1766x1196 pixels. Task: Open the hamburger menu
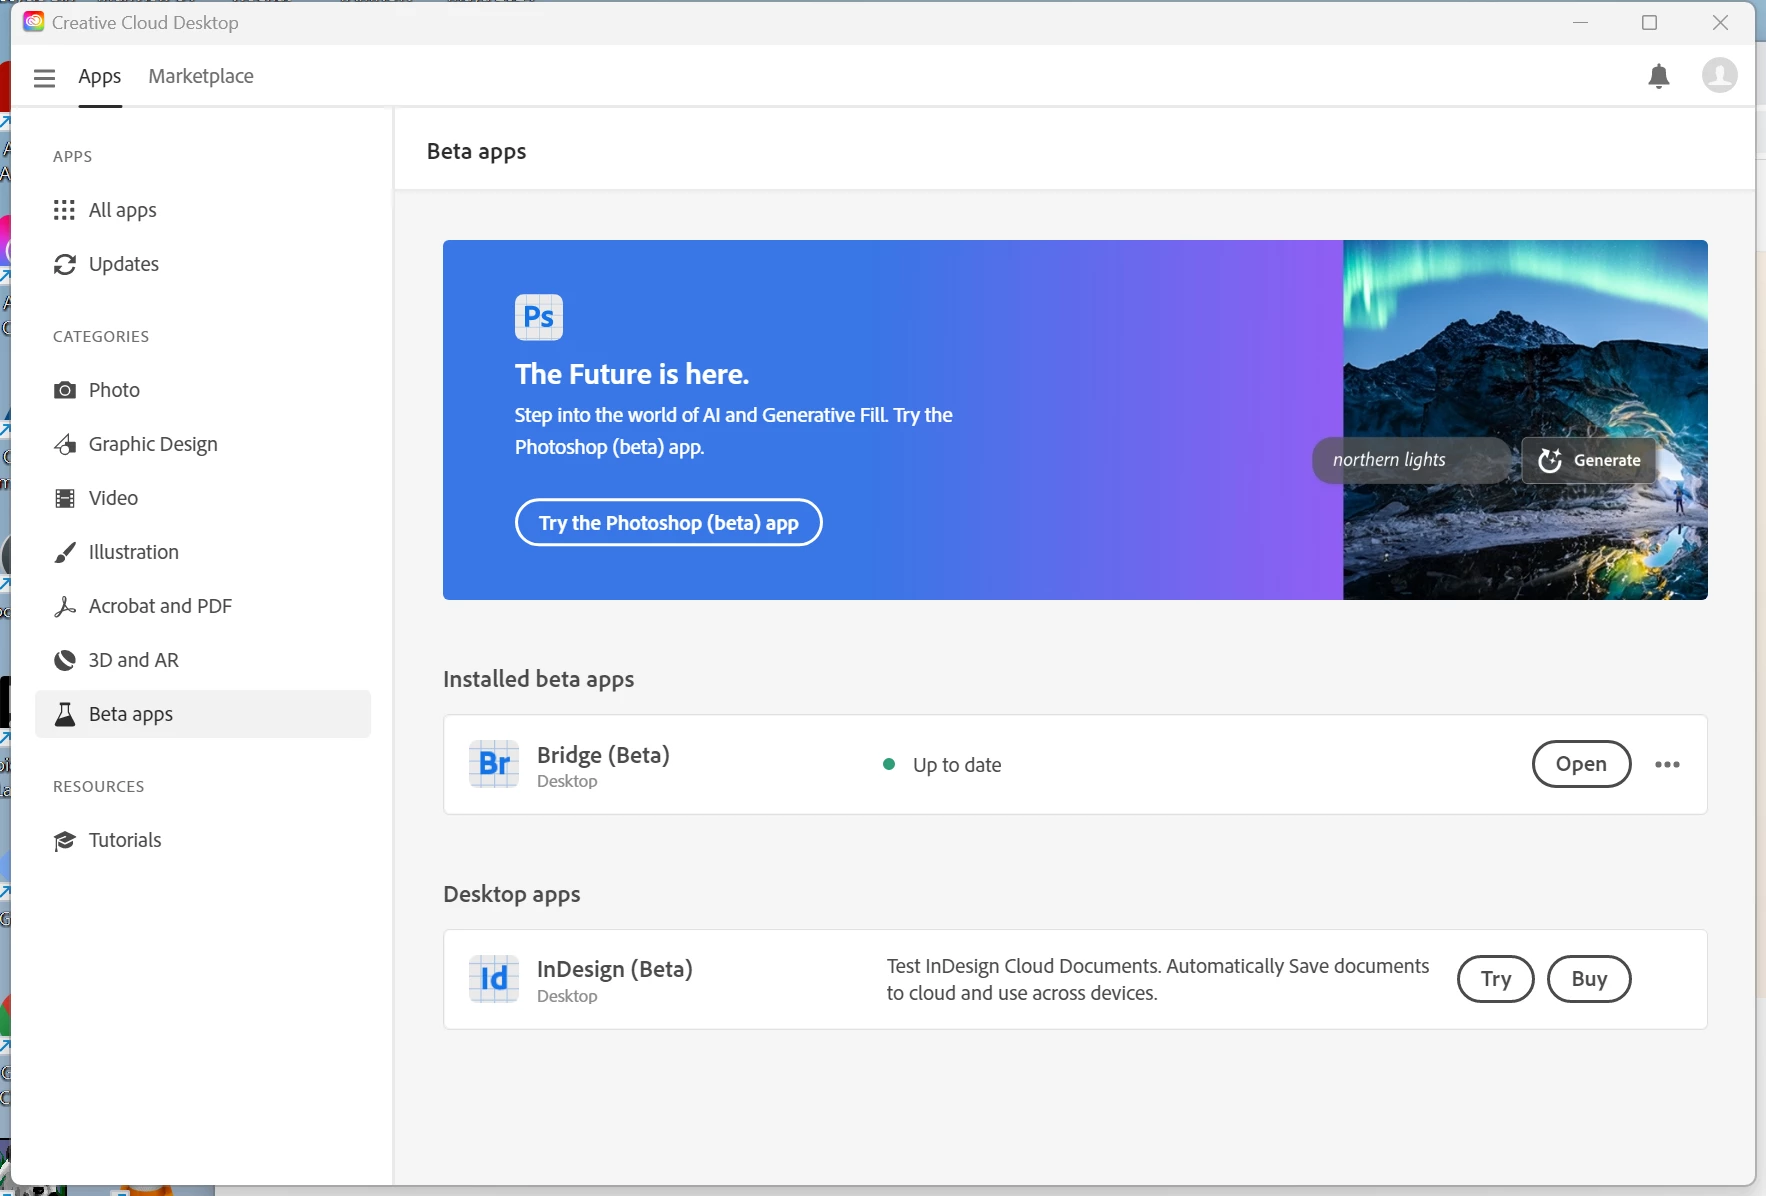tap(44, 77)
